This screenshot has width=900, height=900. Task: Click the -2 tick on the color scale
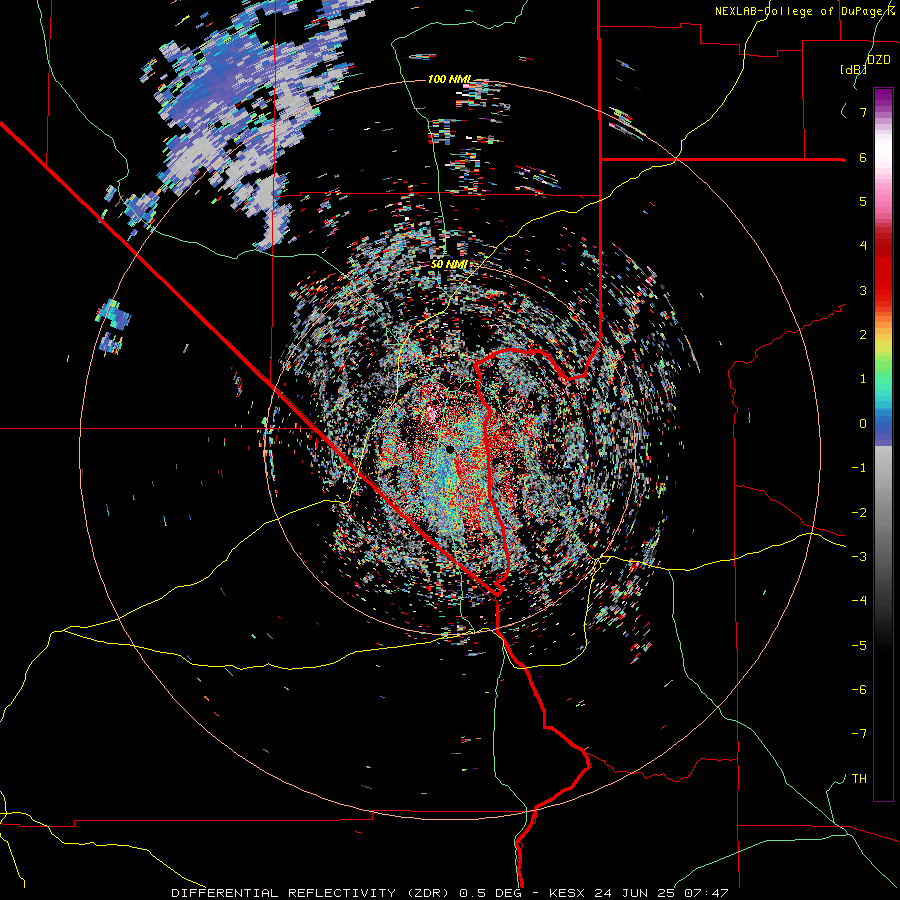click(x=859, y=513)
